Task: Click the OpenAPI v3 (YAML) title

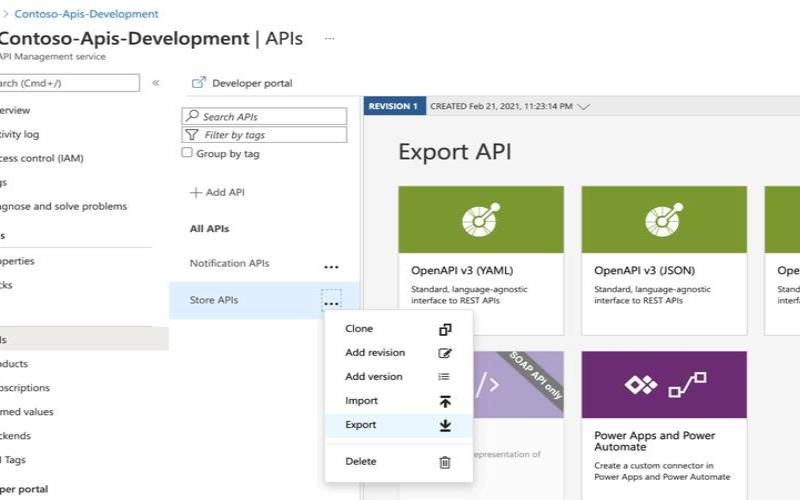Action: click(x=462, y=270)
